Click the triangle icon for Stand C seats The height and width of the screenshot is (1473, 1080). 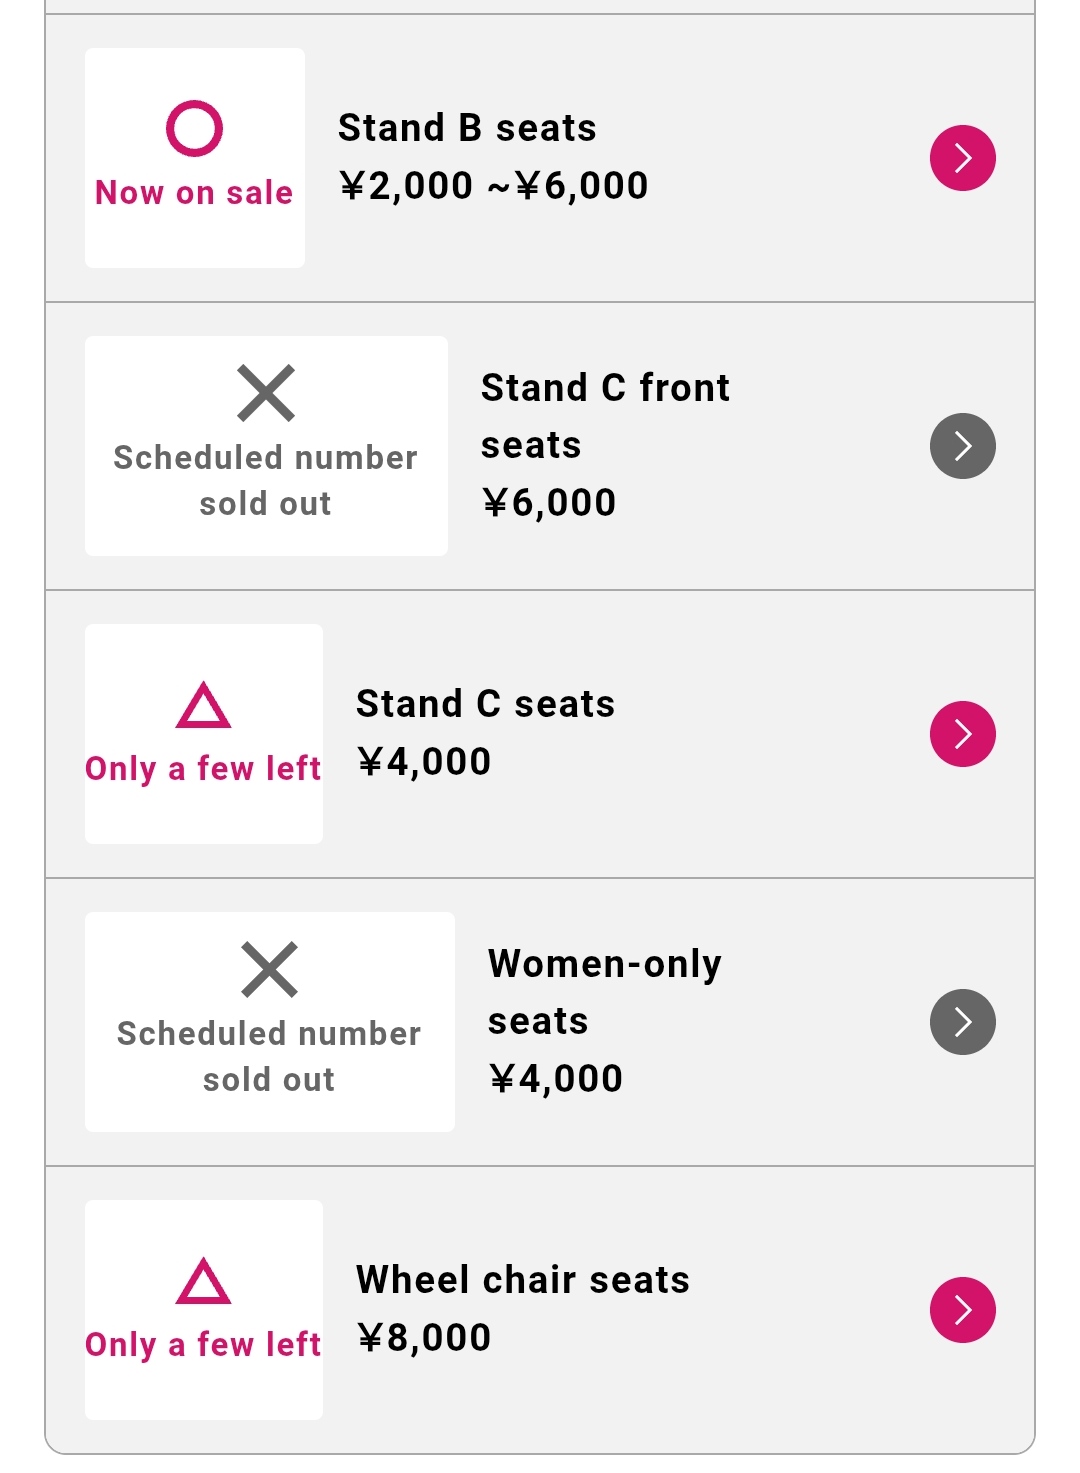pos(204,706)
